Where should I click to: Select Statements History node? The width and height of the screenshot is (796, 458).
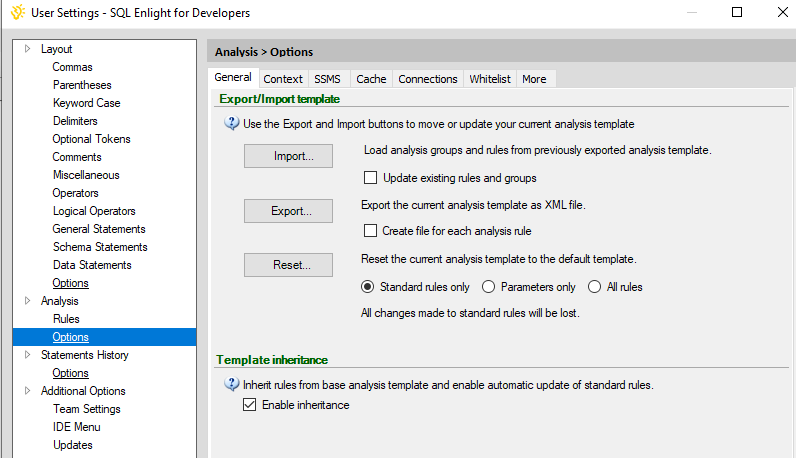click(x=85, y=355)
